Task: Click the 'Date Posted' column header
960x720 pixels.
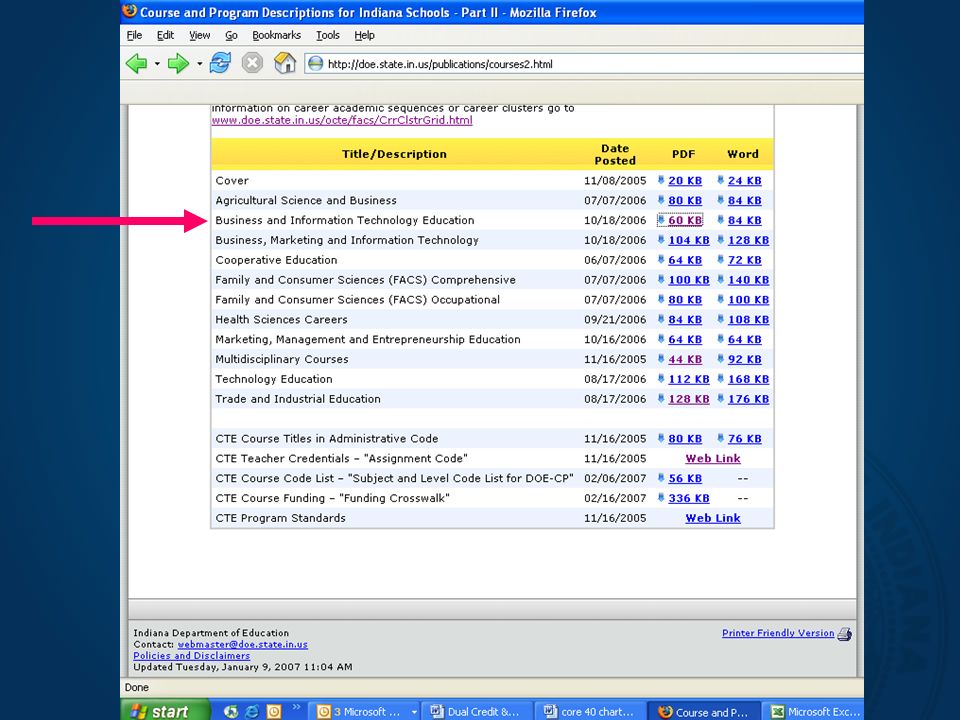Action: [x=615, y=154]
